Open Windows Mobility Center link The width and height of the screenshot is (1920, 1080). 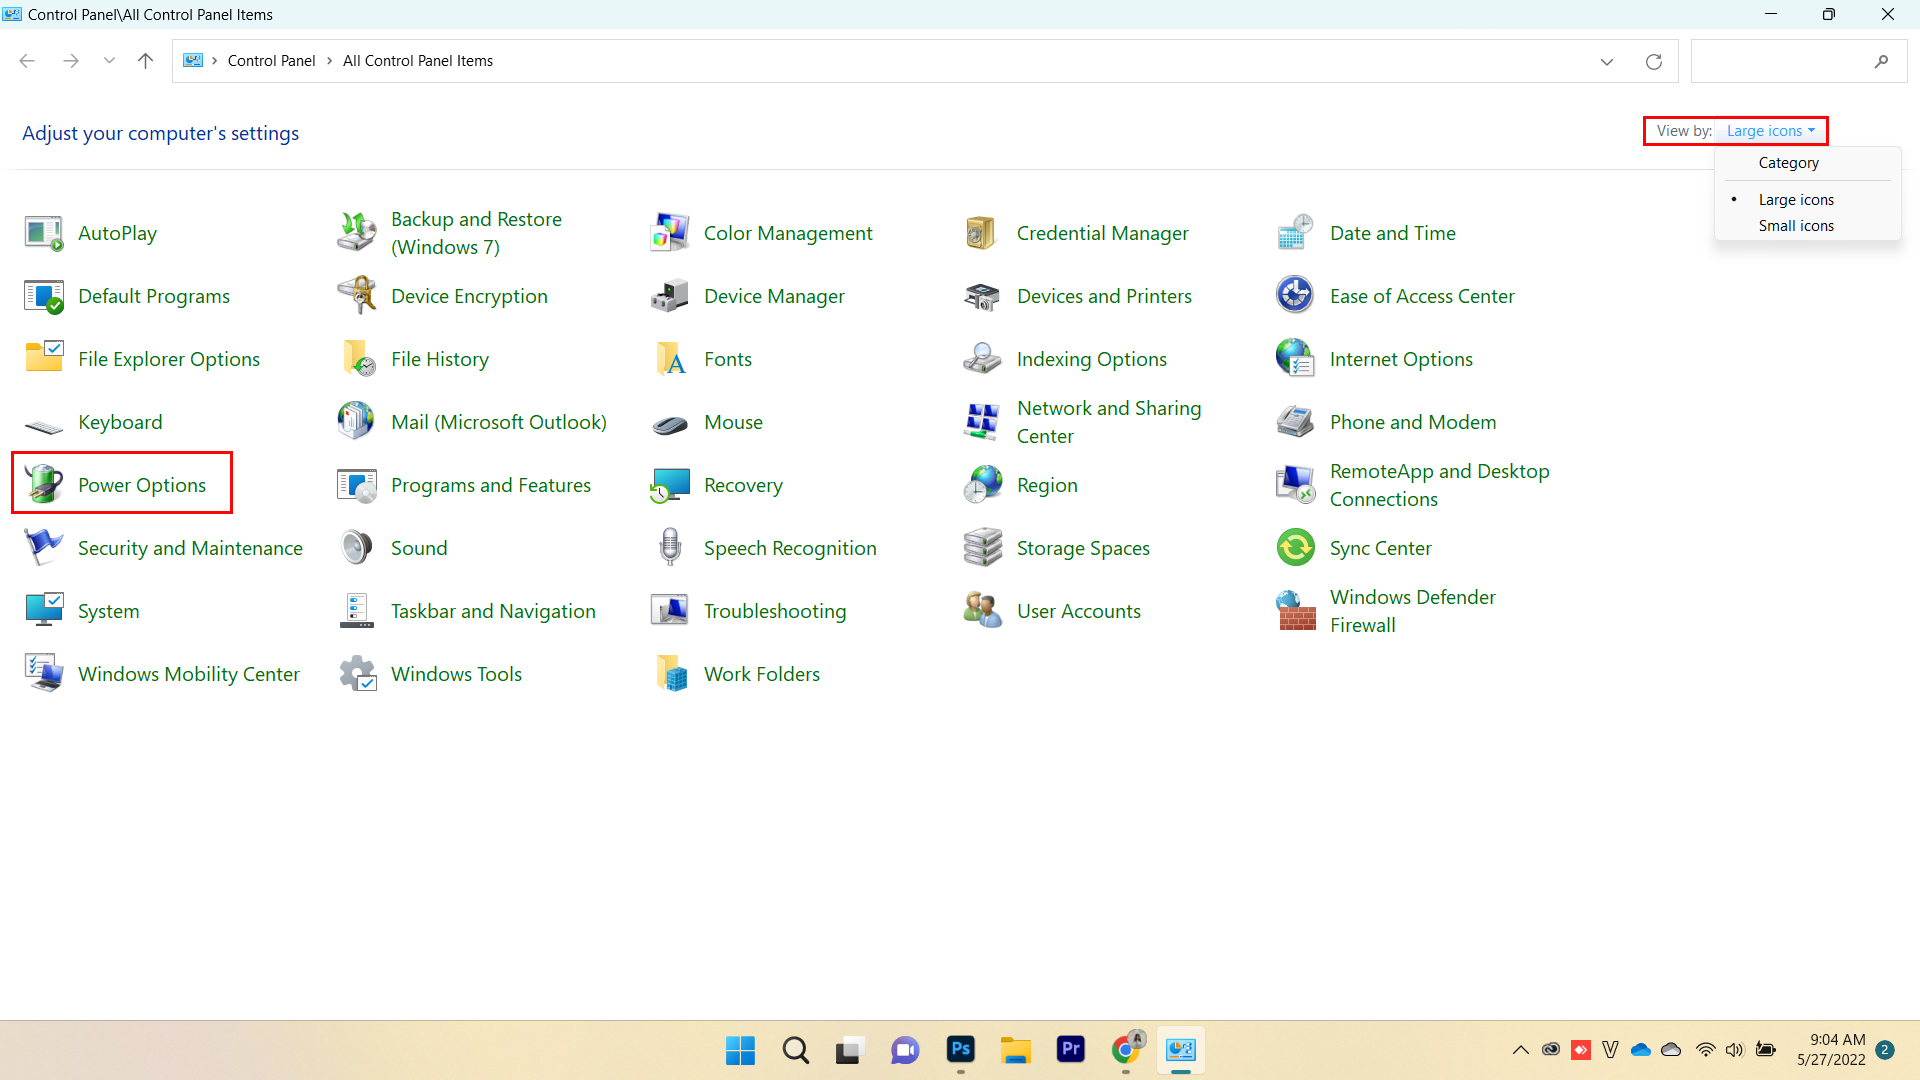(x=188, y=674)
